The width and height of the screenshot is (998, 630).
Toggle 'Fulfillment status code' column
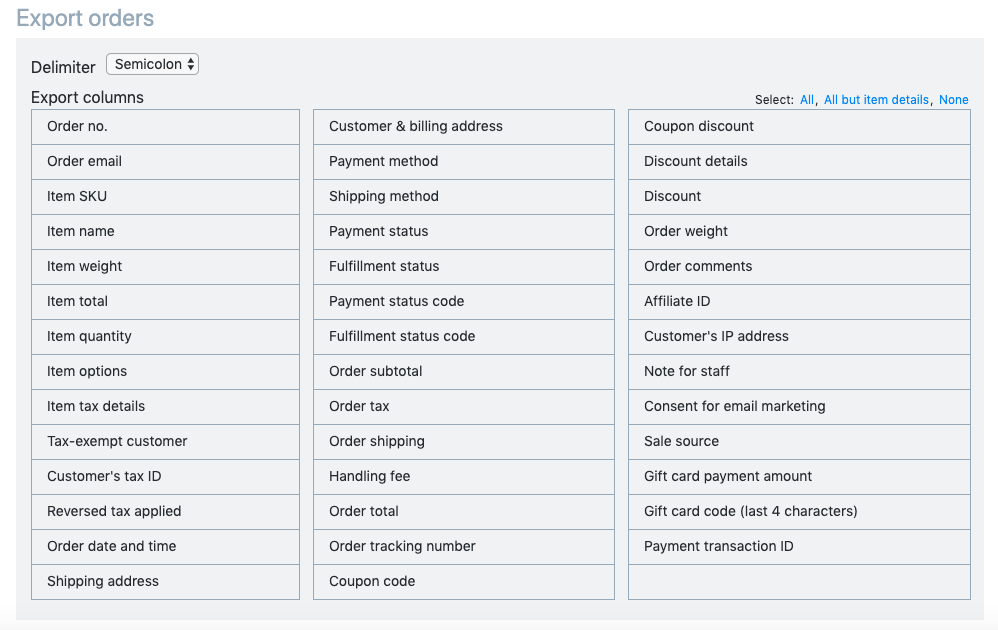pos(464,337)
